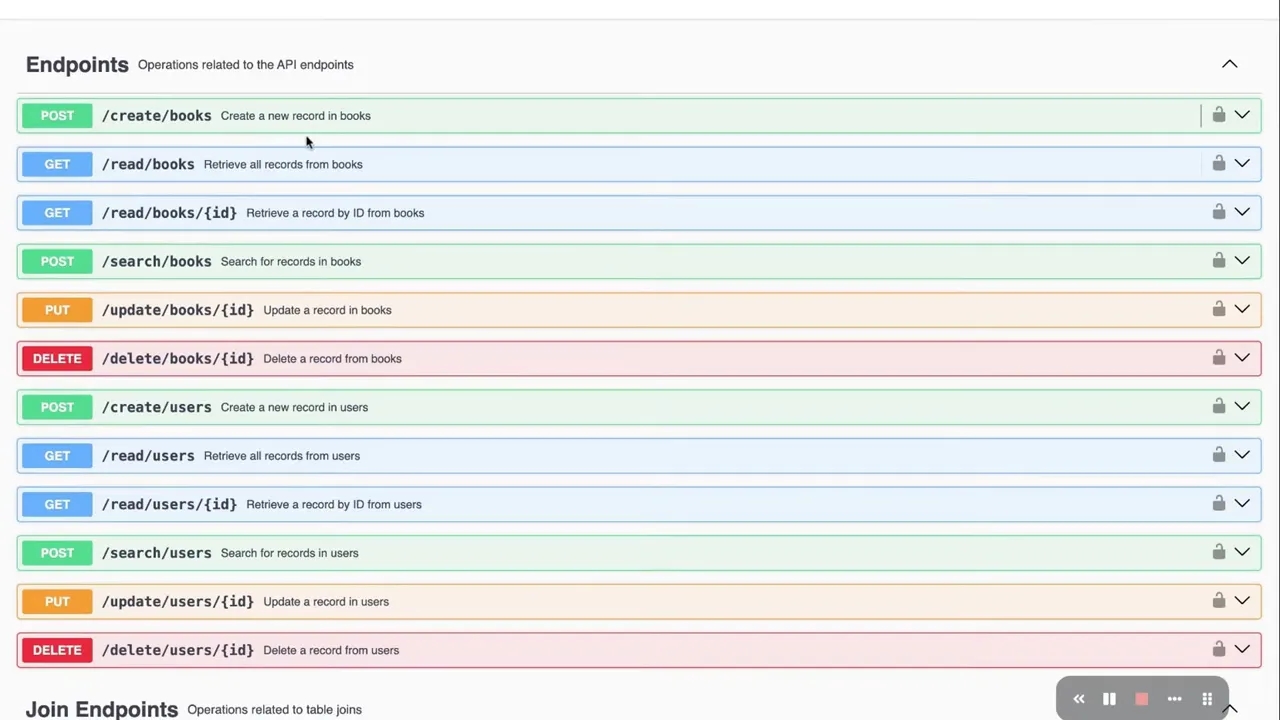
Task: Expand the POST /search/books chevron
Action: 1242,260
